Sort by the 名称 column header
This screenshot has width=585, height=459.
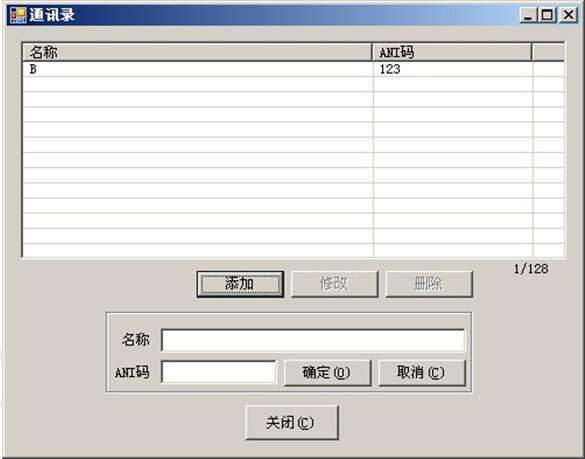[x=197, y=52]
